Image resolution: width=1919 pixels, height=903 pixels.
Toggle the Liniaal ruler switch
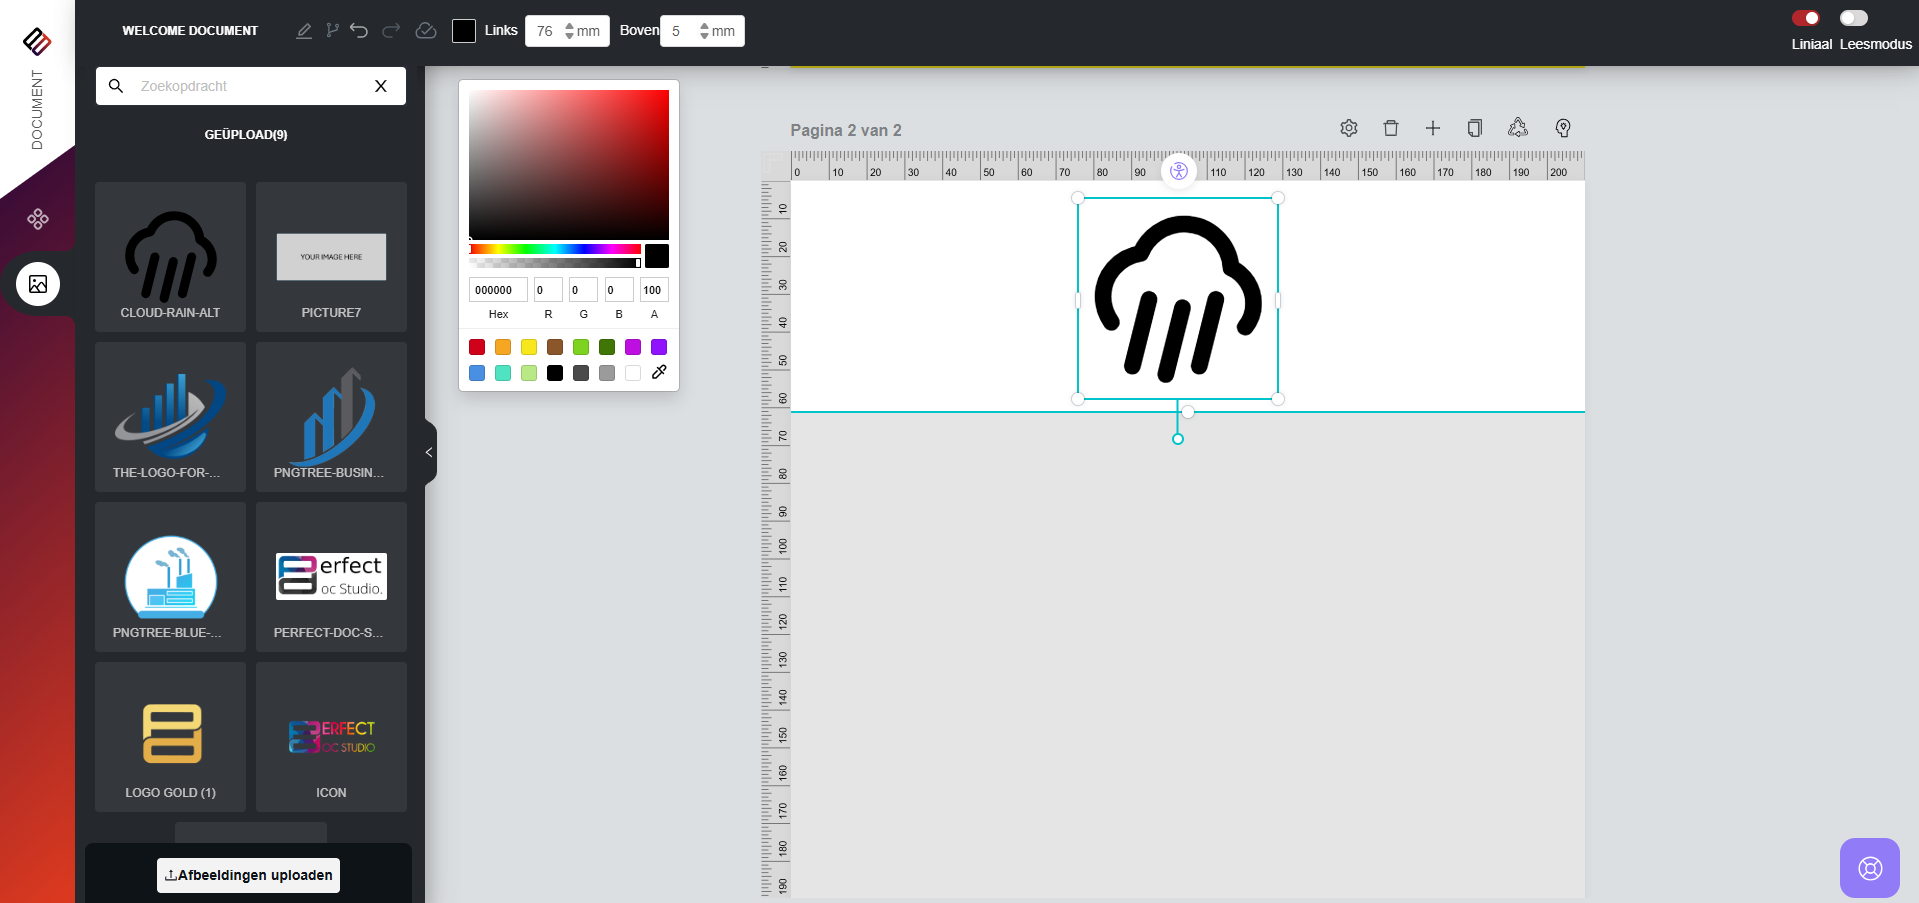point(1805,18)
